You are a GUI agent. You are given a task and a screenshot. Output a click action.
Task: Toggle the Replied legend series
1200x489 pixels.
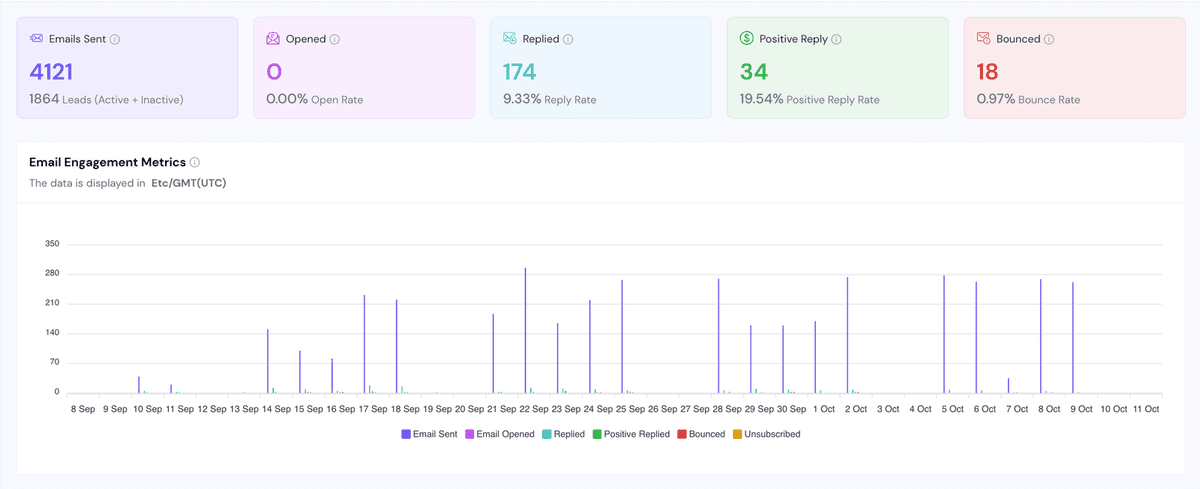pyautogui.click(x=564, y=434)
